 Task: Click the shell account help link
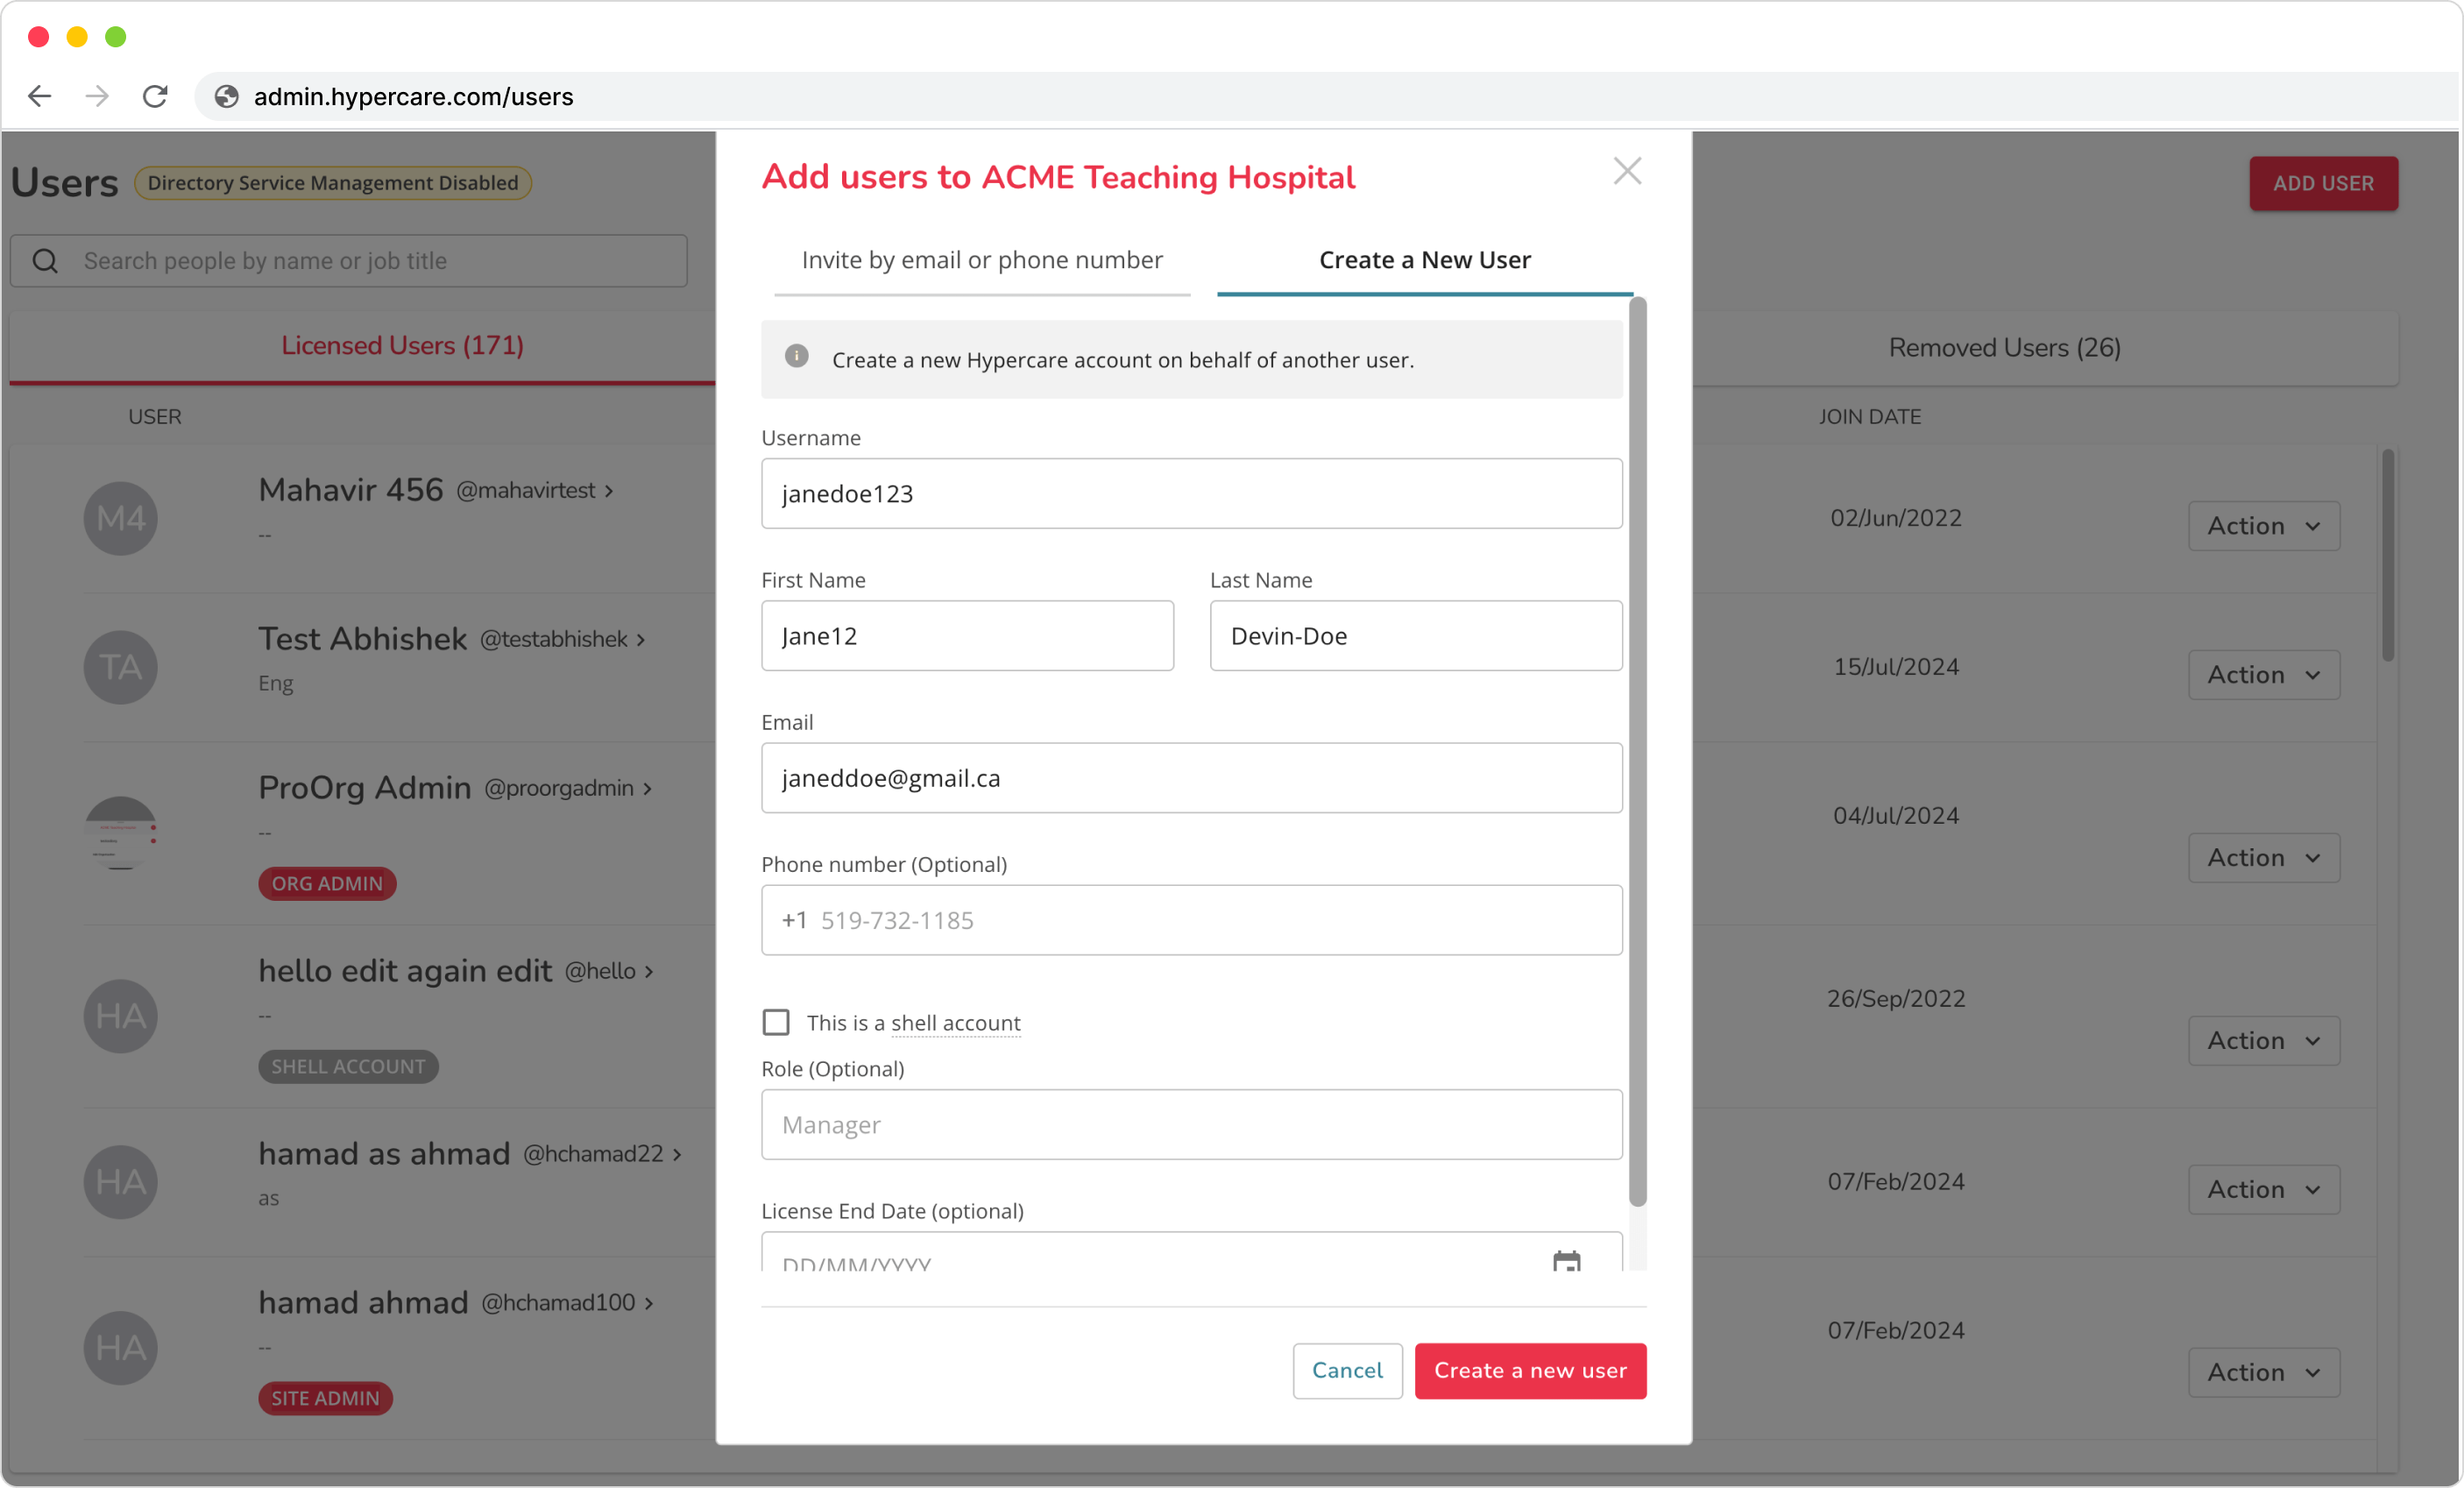coord(956,1023)
